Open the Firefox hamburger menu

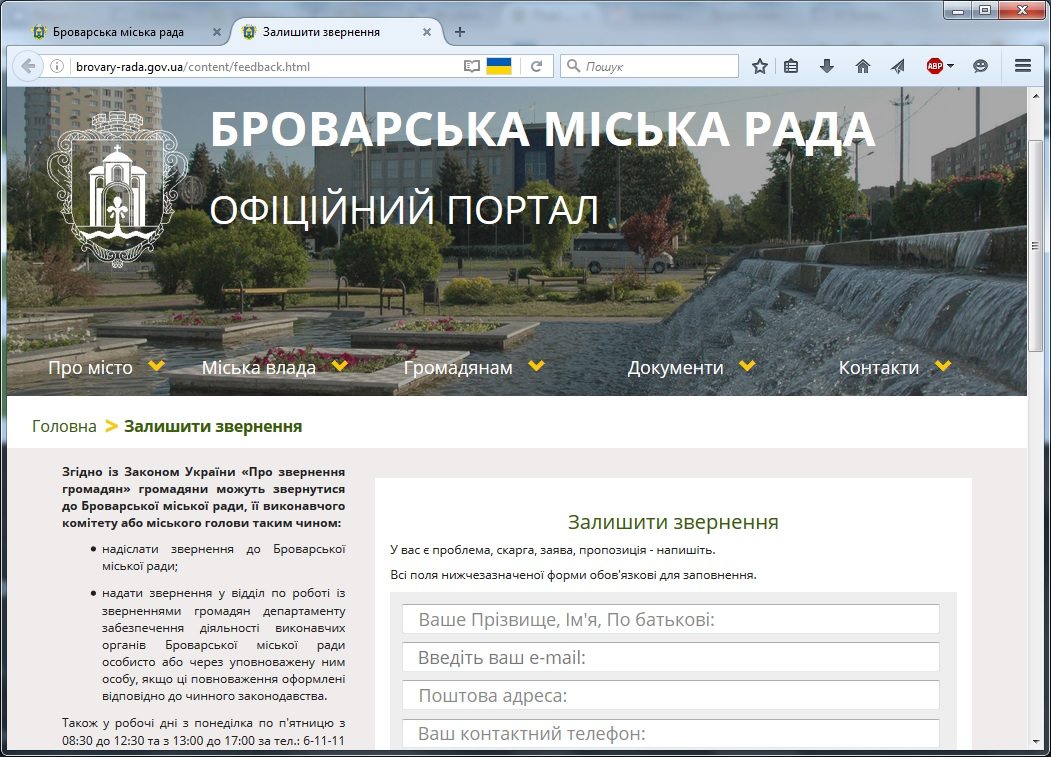(x=1023, y=66)
